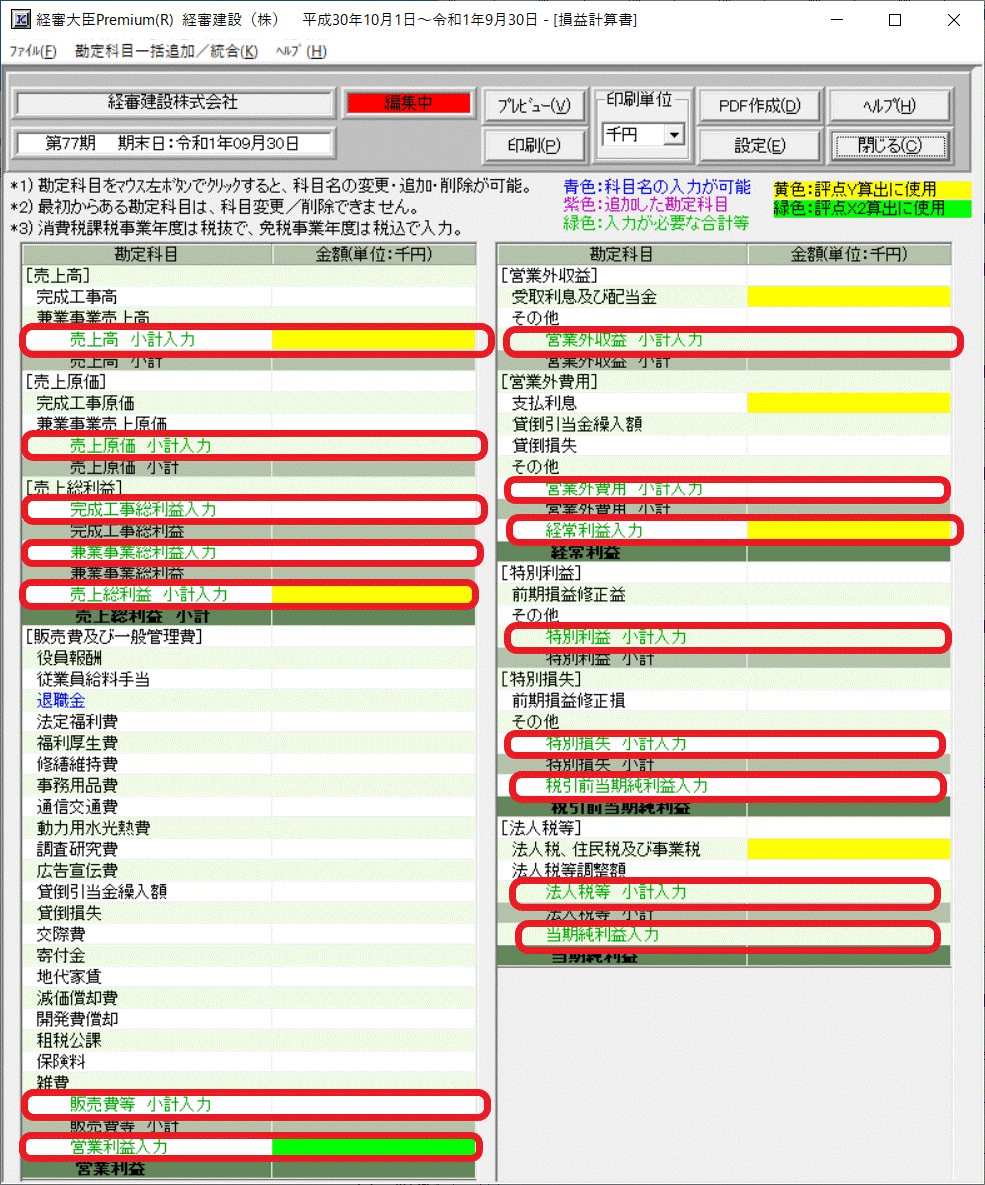Click the 福利厚生費 account row
985x1185 pixels.
249,743
